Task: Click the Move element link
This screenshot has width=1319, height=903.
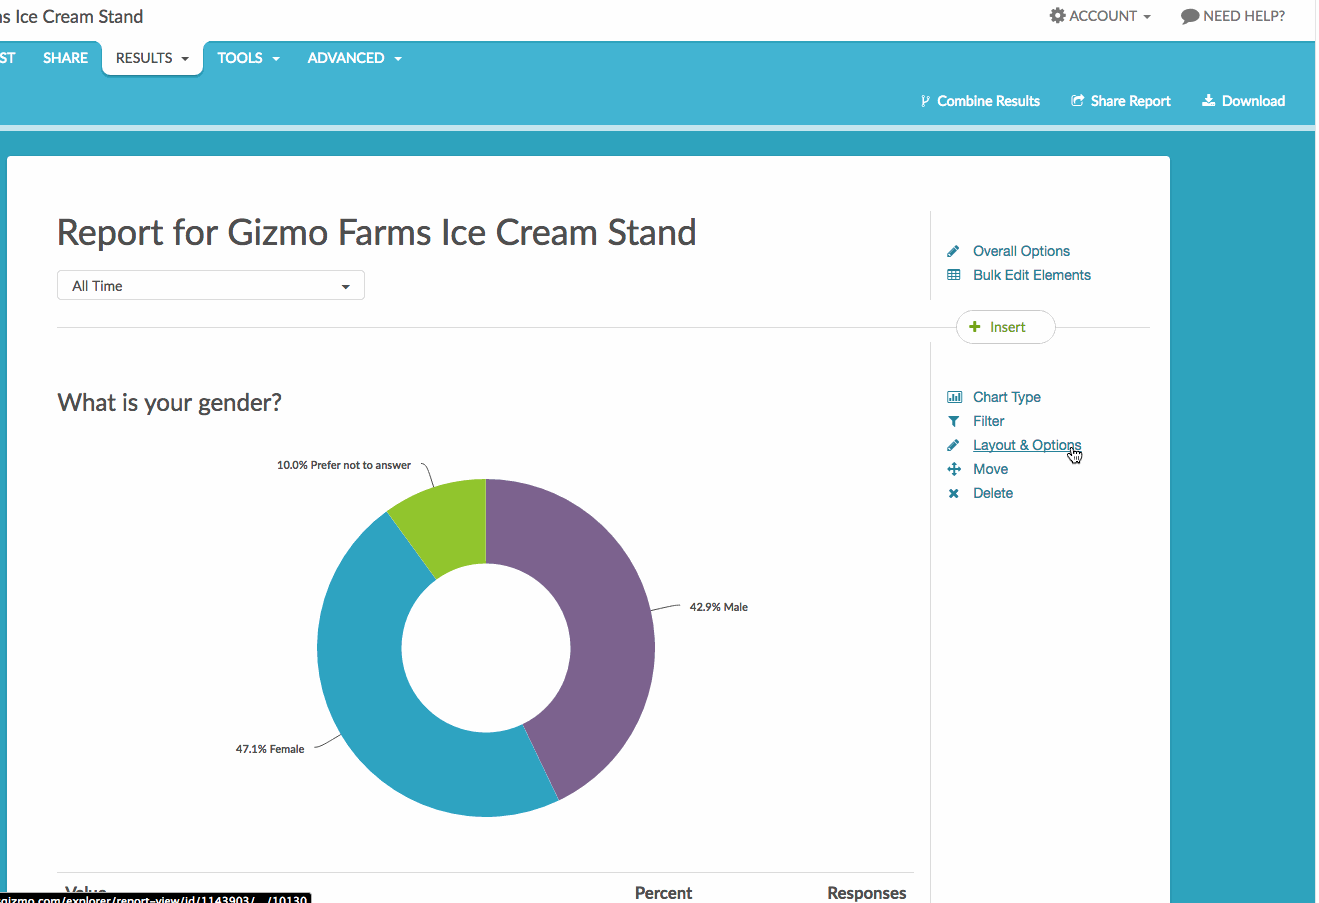Action: coord(991,469)
